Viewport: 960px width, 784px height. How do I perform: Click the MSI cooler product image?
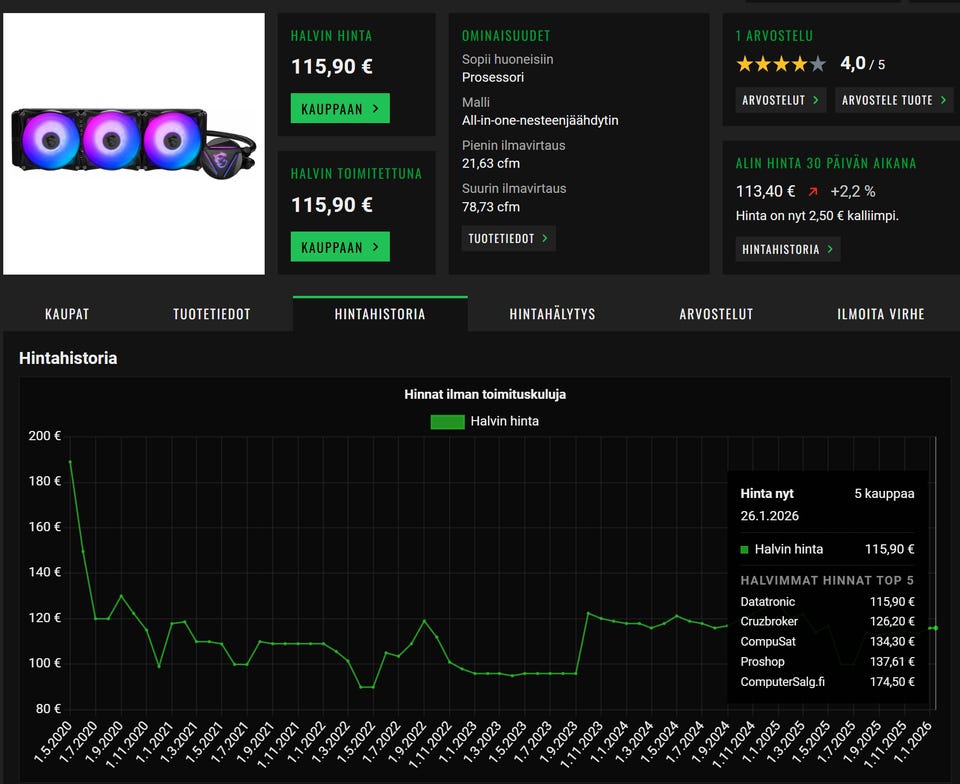click(134, 144)
